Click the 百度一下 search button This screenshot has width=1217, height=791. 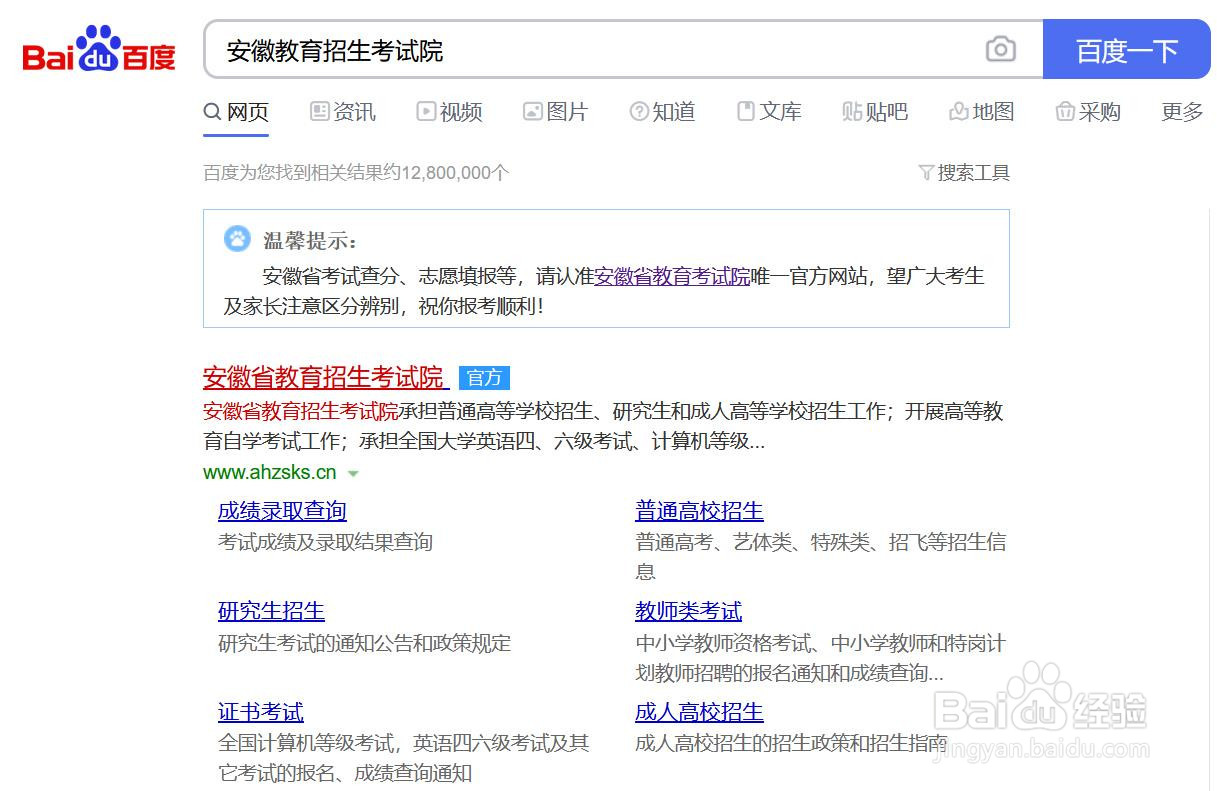coord(1126,49)
